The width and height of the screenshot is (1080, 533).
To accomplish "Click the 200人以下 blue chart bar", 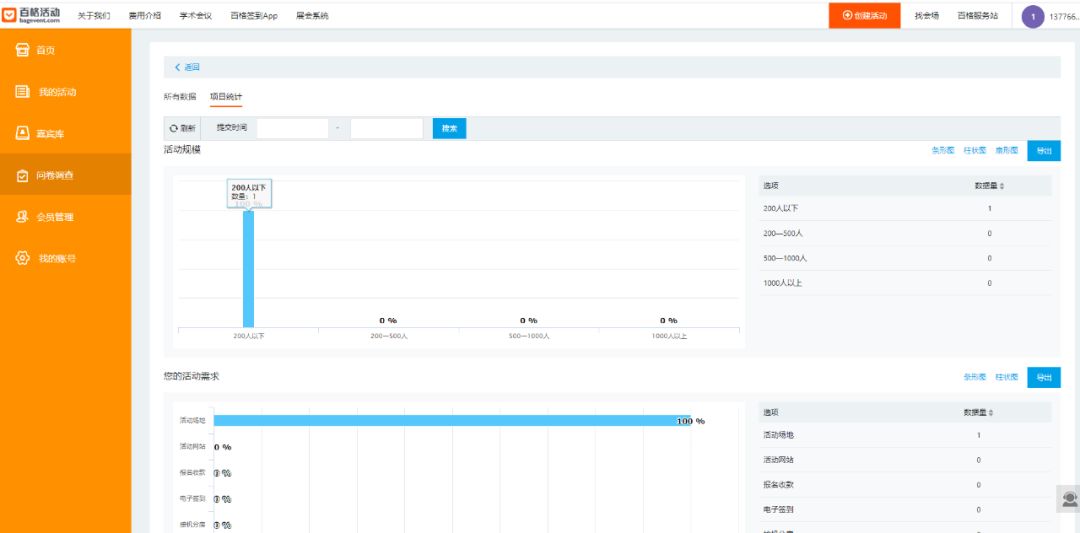I will [x=249, y=269].
